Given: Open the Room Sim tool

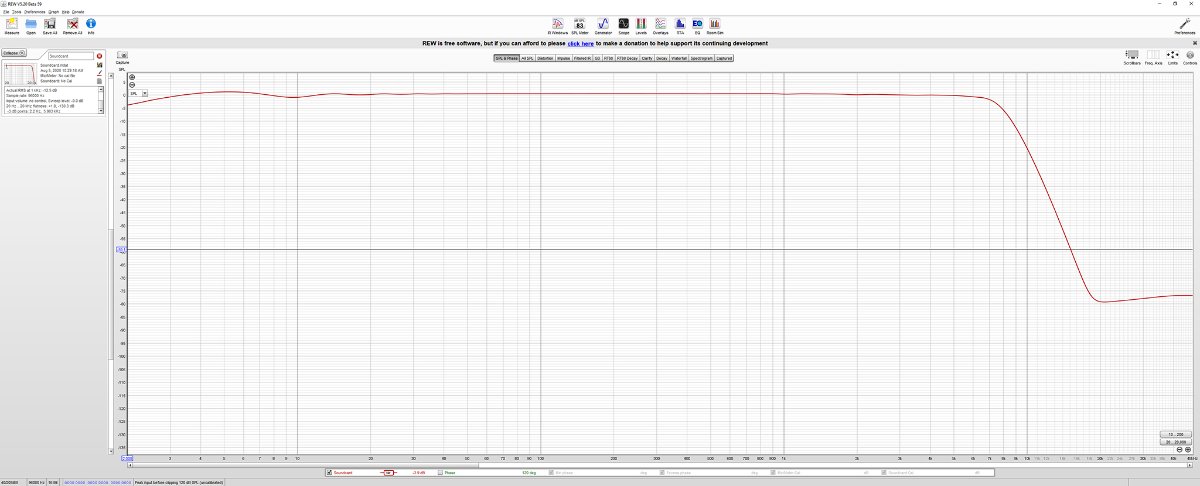Looking at the screenshot, I should click(x=715, y=23).
